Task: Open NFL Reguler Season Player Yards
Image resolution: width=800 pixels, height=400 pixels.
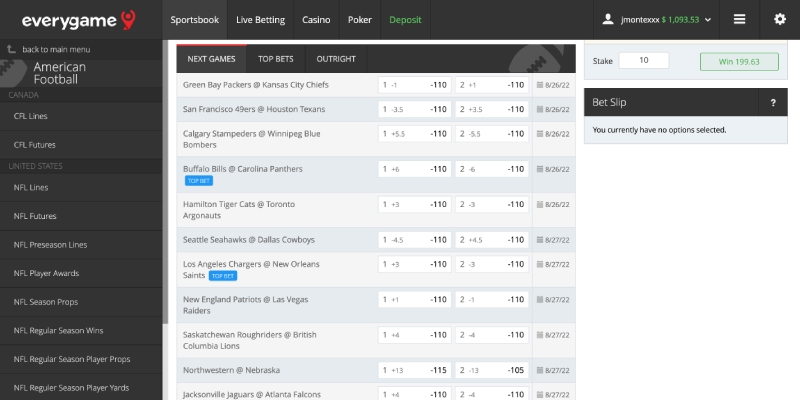Action: tap(81, 387)
